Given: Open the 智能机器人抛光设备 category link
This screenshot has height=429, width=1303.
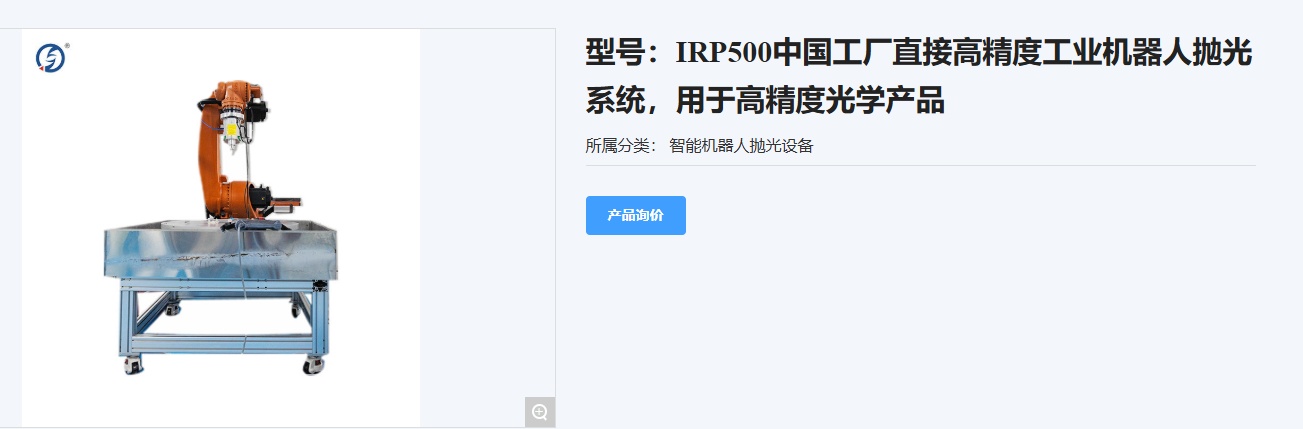Looking at the screenshot, I should (x=741, y=146).
